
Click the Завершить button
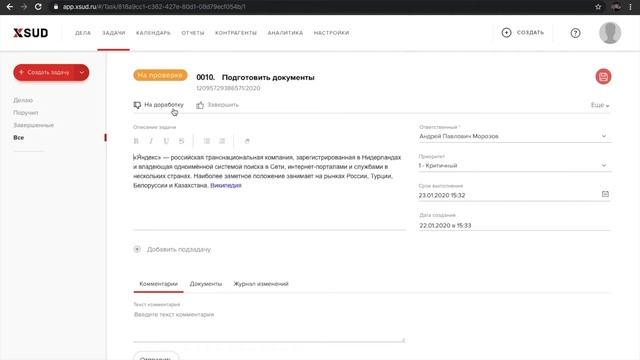click(217, 105)
